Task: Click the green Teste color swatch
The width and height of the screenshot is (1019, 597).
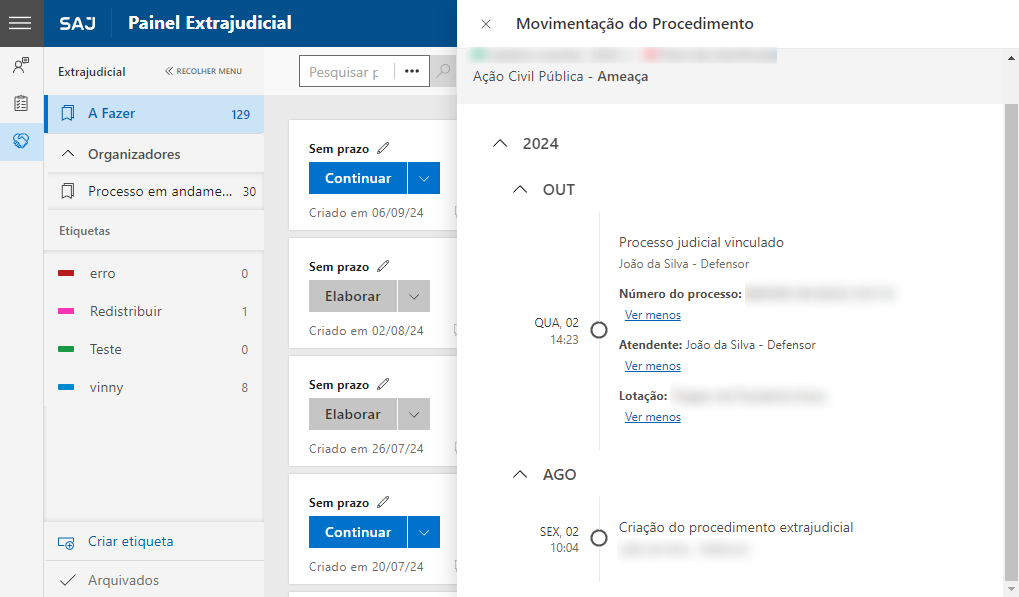Action: (x=66, y=349)
